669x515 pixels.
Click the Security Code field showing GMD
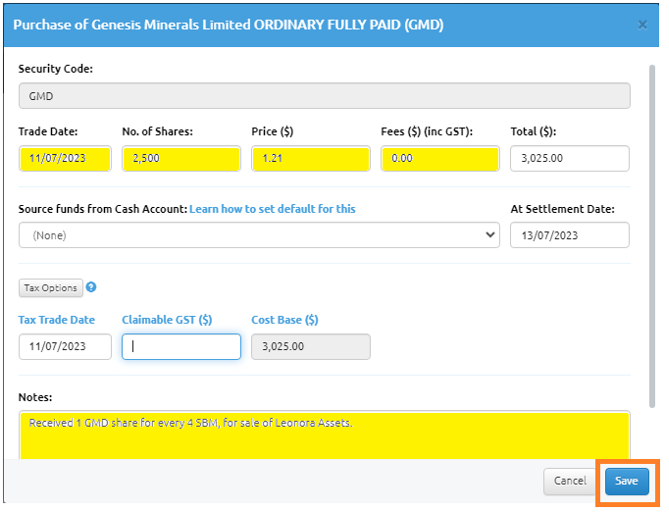324,96
